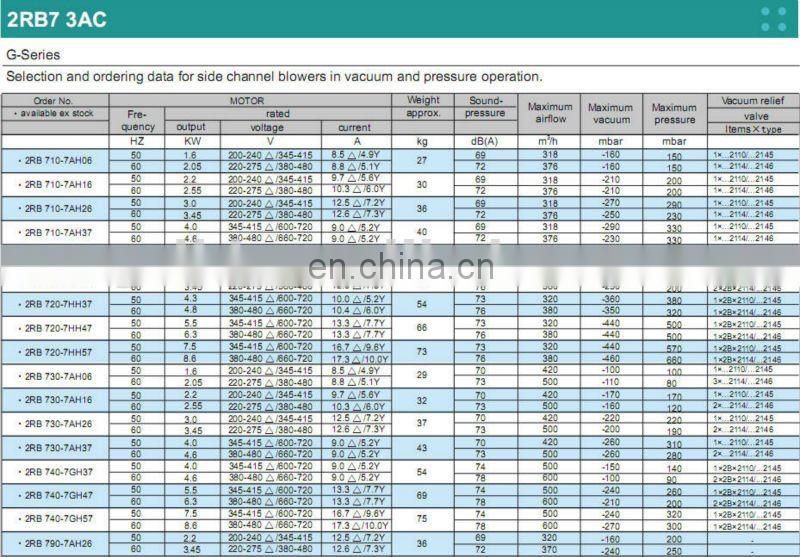
Task: Click the Frequency sub-header under MOTOR
Action: click(x=137, y=121)
